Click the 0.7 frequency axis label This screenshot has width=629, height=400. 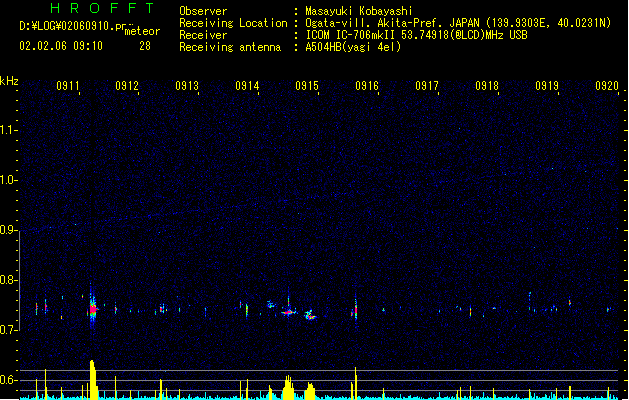[x=8, y=330]
